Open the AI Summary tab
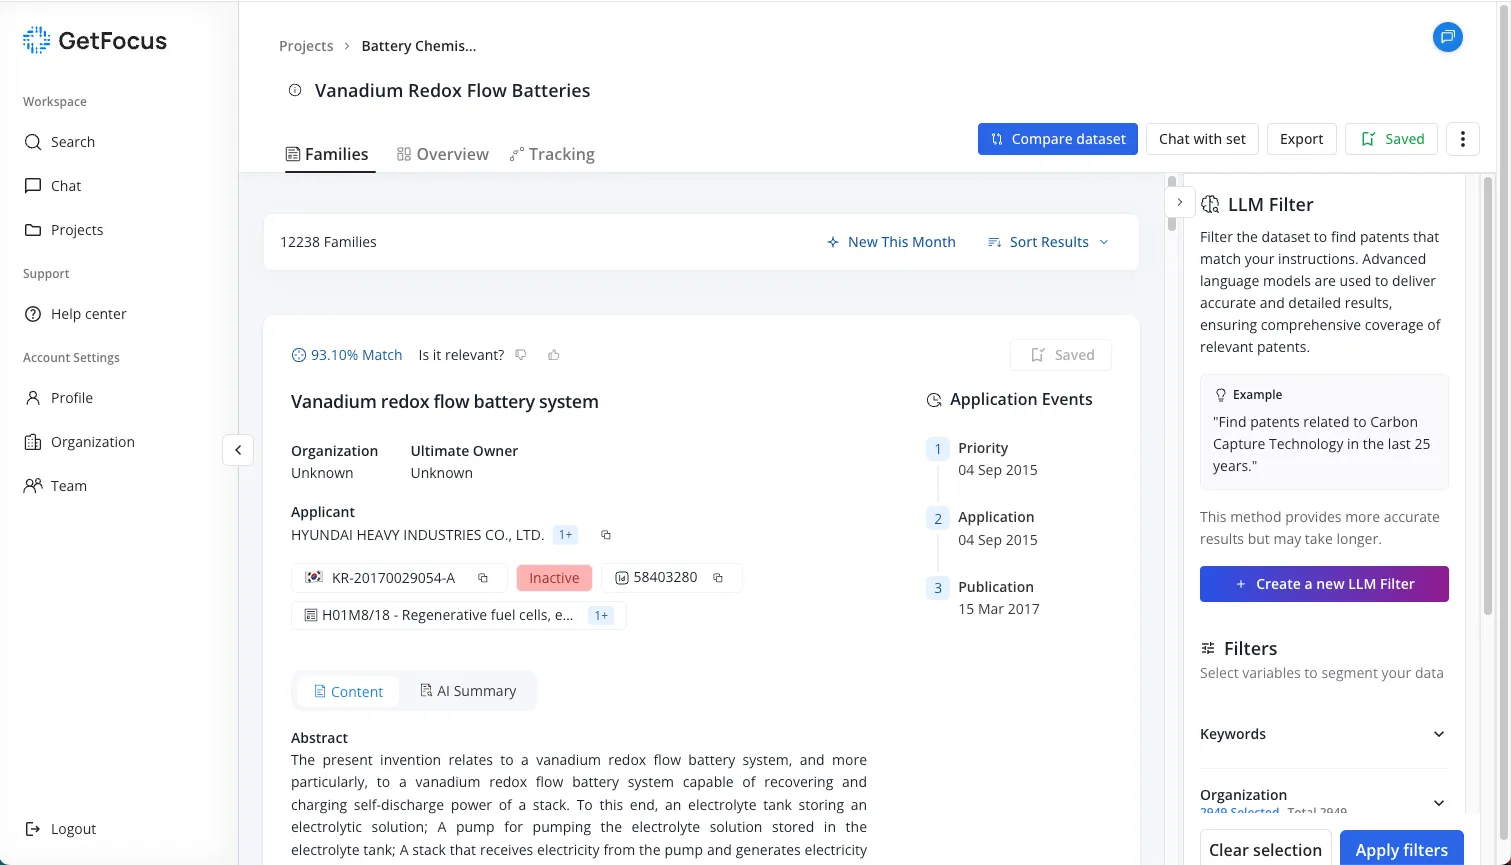The width and height of the screenshot is (1511, 865). tap(468, 691)
